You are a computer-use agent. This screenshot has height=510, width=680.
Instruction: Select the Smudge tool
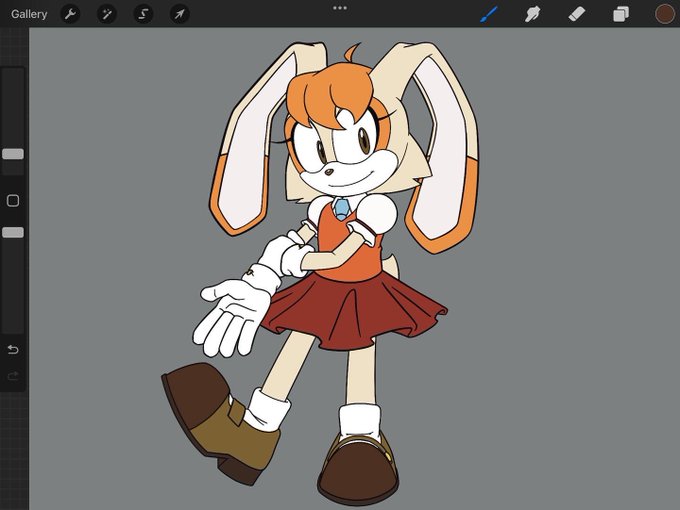pyautogui.click(x=533, y=14)
